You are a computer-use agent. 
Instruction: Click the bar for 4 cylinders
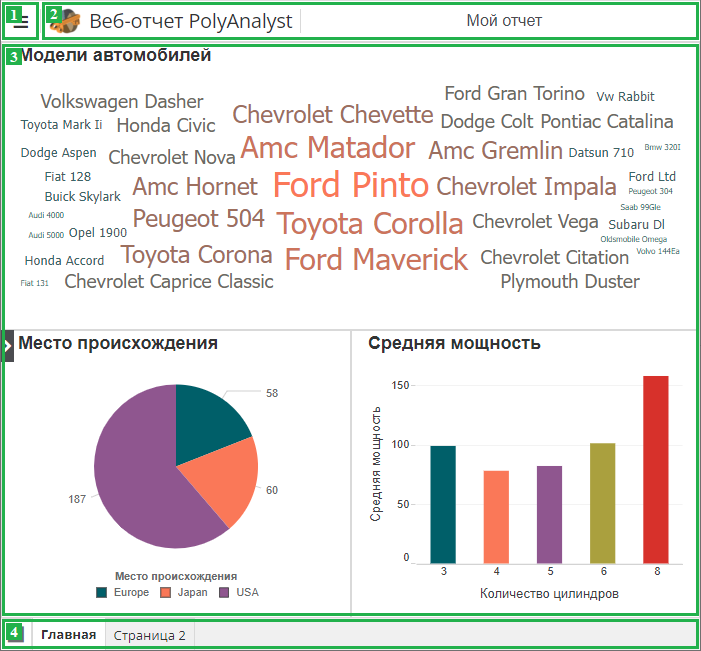click(496, 517)
